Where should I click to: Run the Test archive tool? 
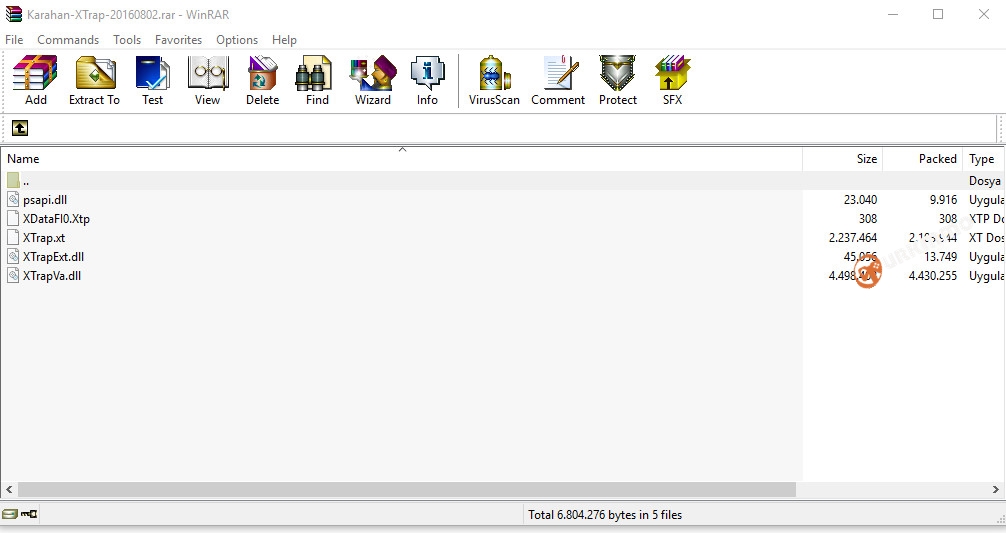point(153,72)
